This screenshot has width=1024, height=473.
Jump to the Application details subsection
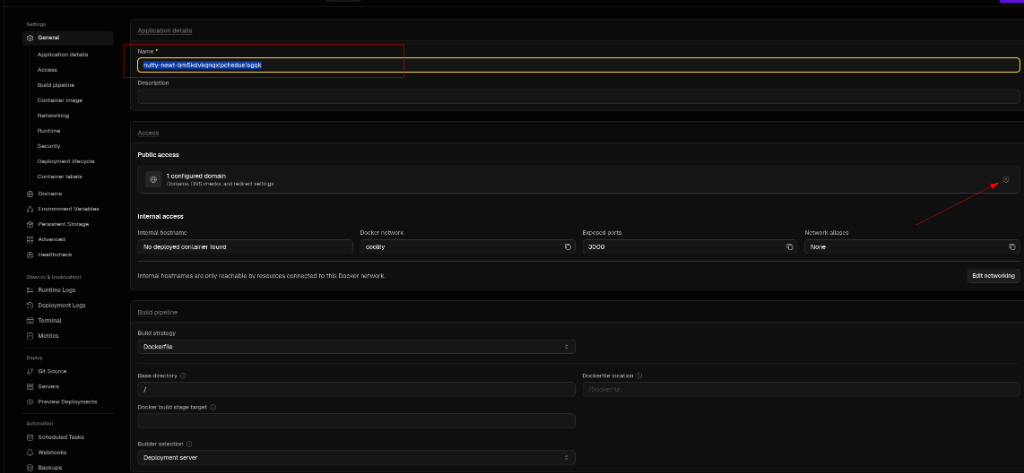pos(63,55)
